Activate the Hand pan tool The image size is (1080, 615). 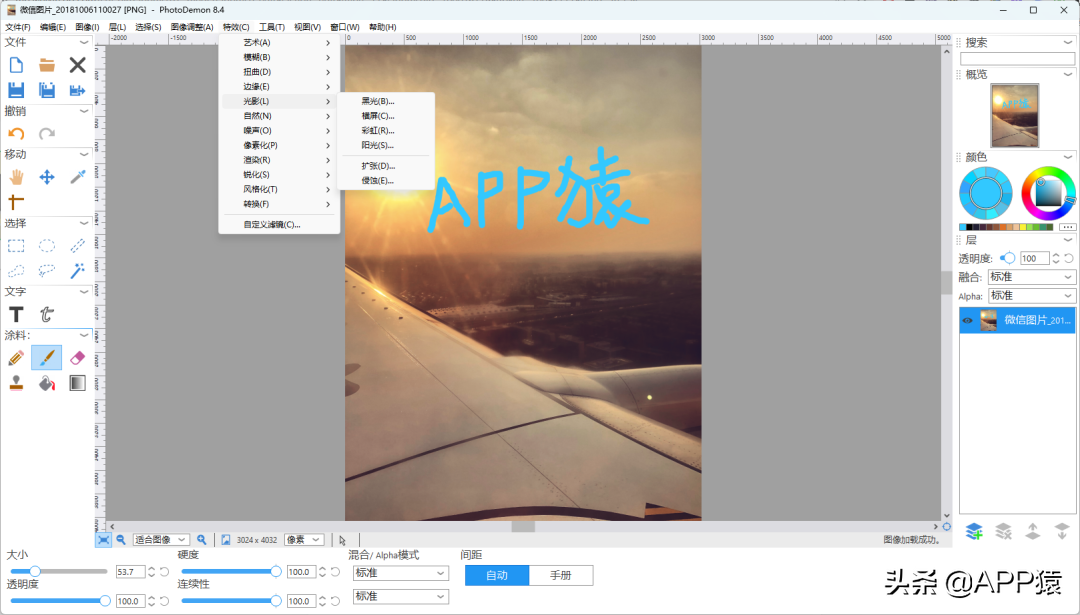[x=16, y=177]
